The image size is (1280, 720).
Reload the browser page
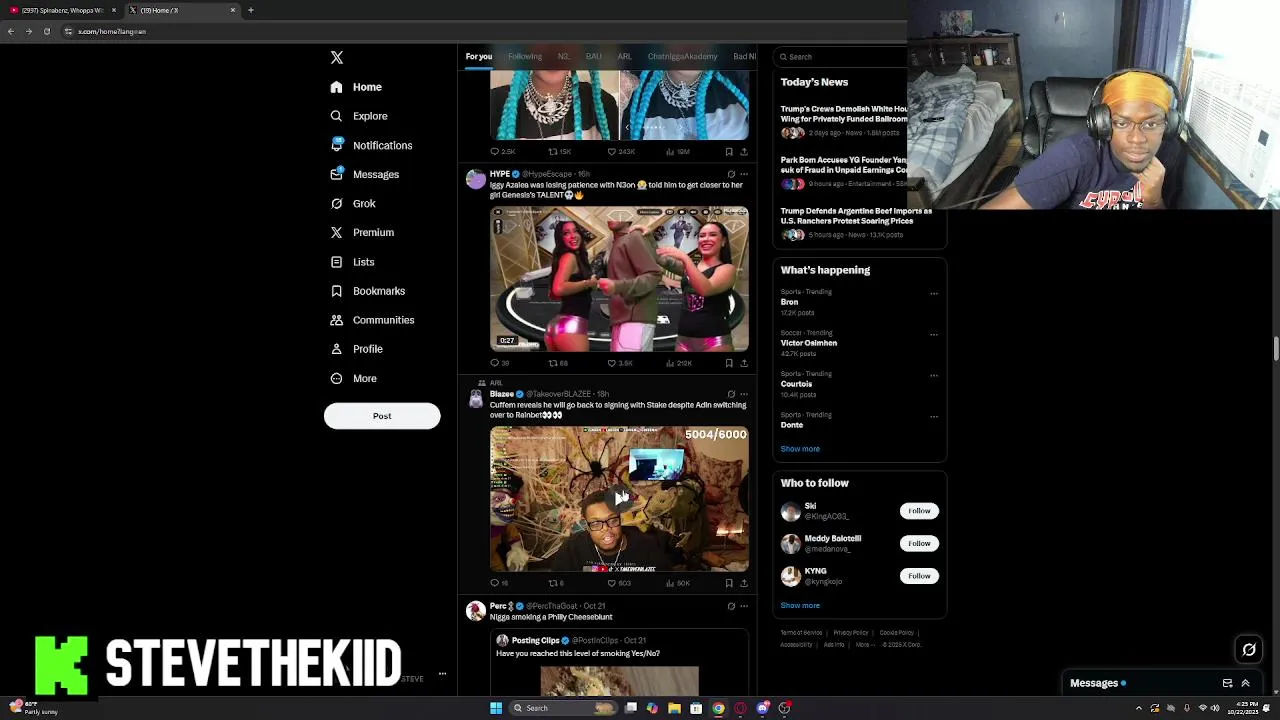pos(46,31)
